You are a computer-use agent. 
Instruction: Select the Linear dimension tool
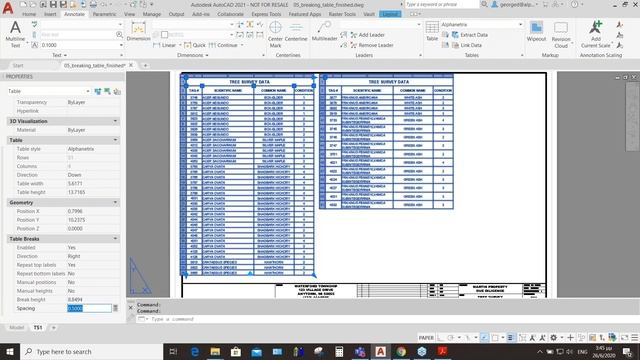(x=164, y=45)
